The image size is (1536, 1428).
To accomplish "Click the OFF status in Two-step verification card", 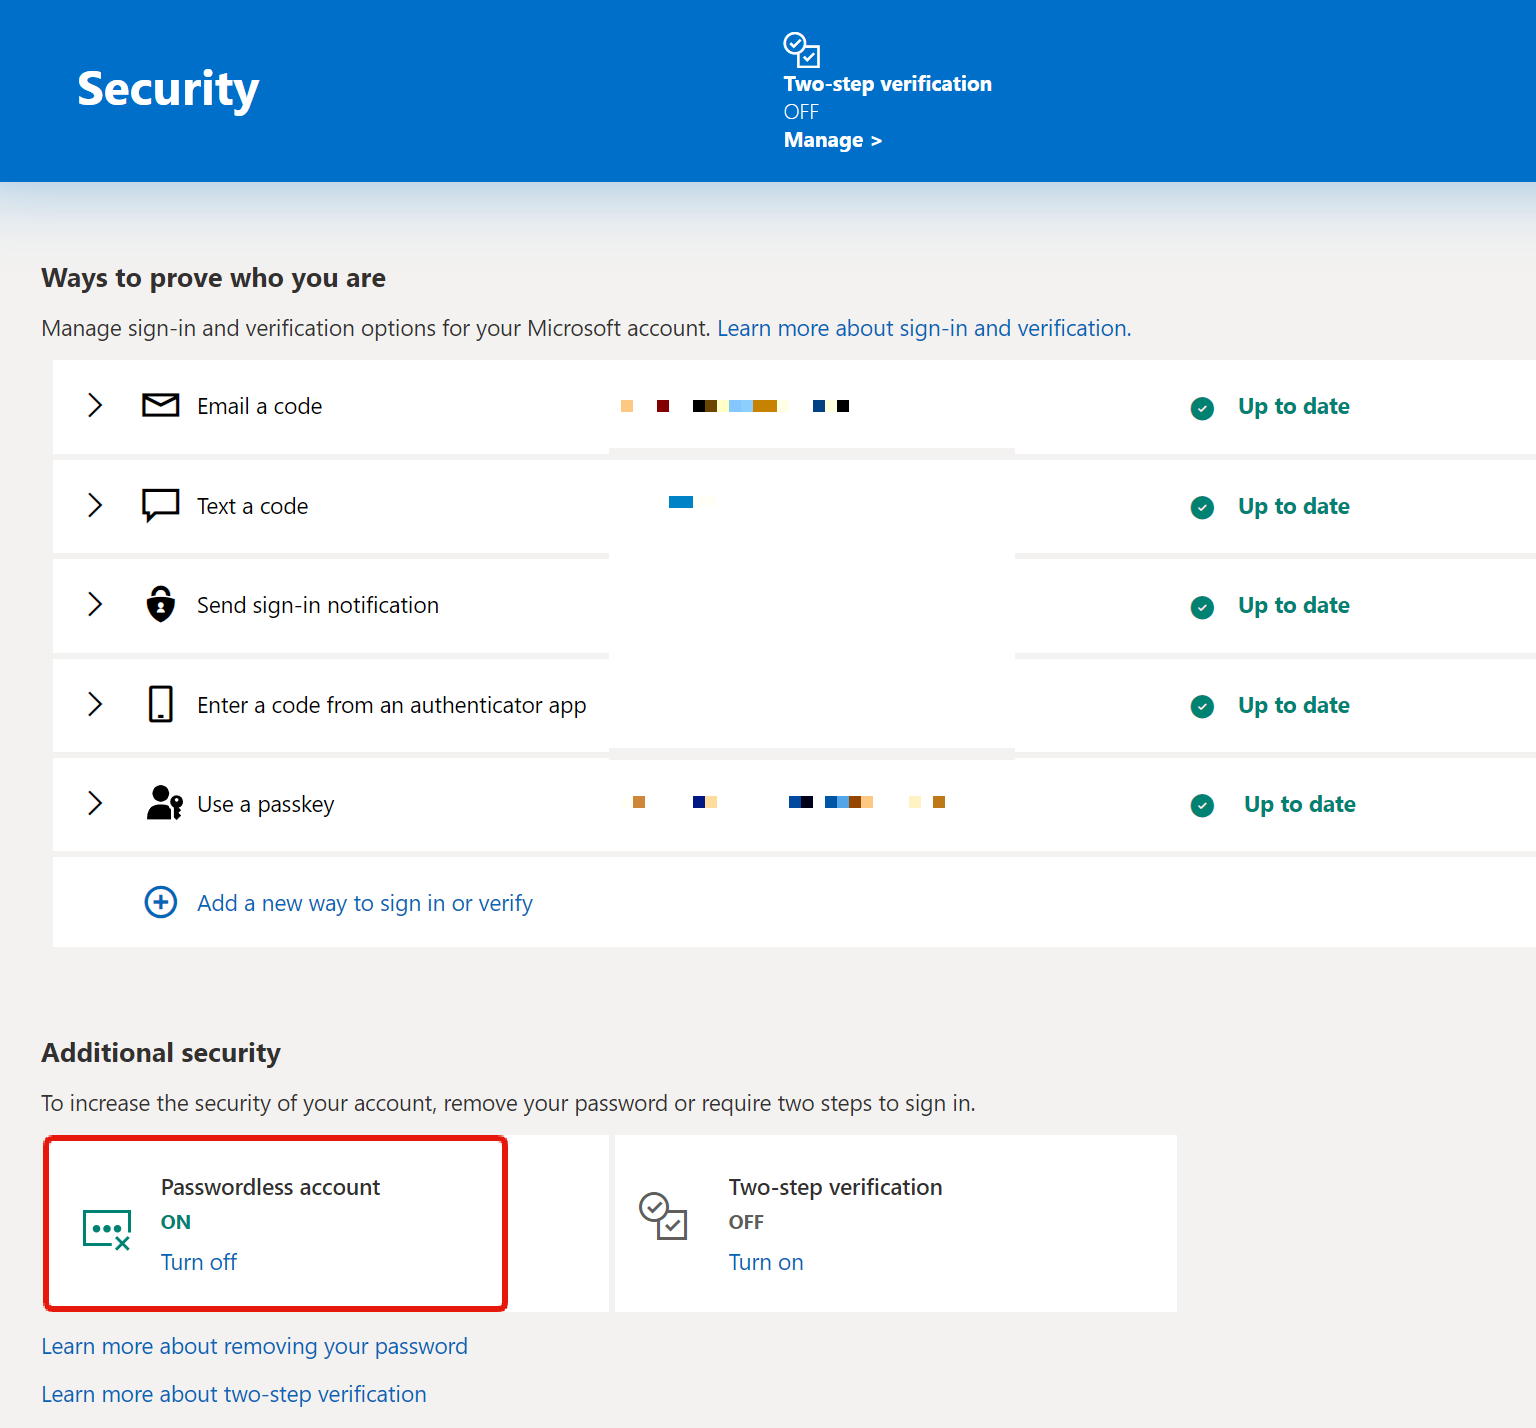I will point(746,1222).
